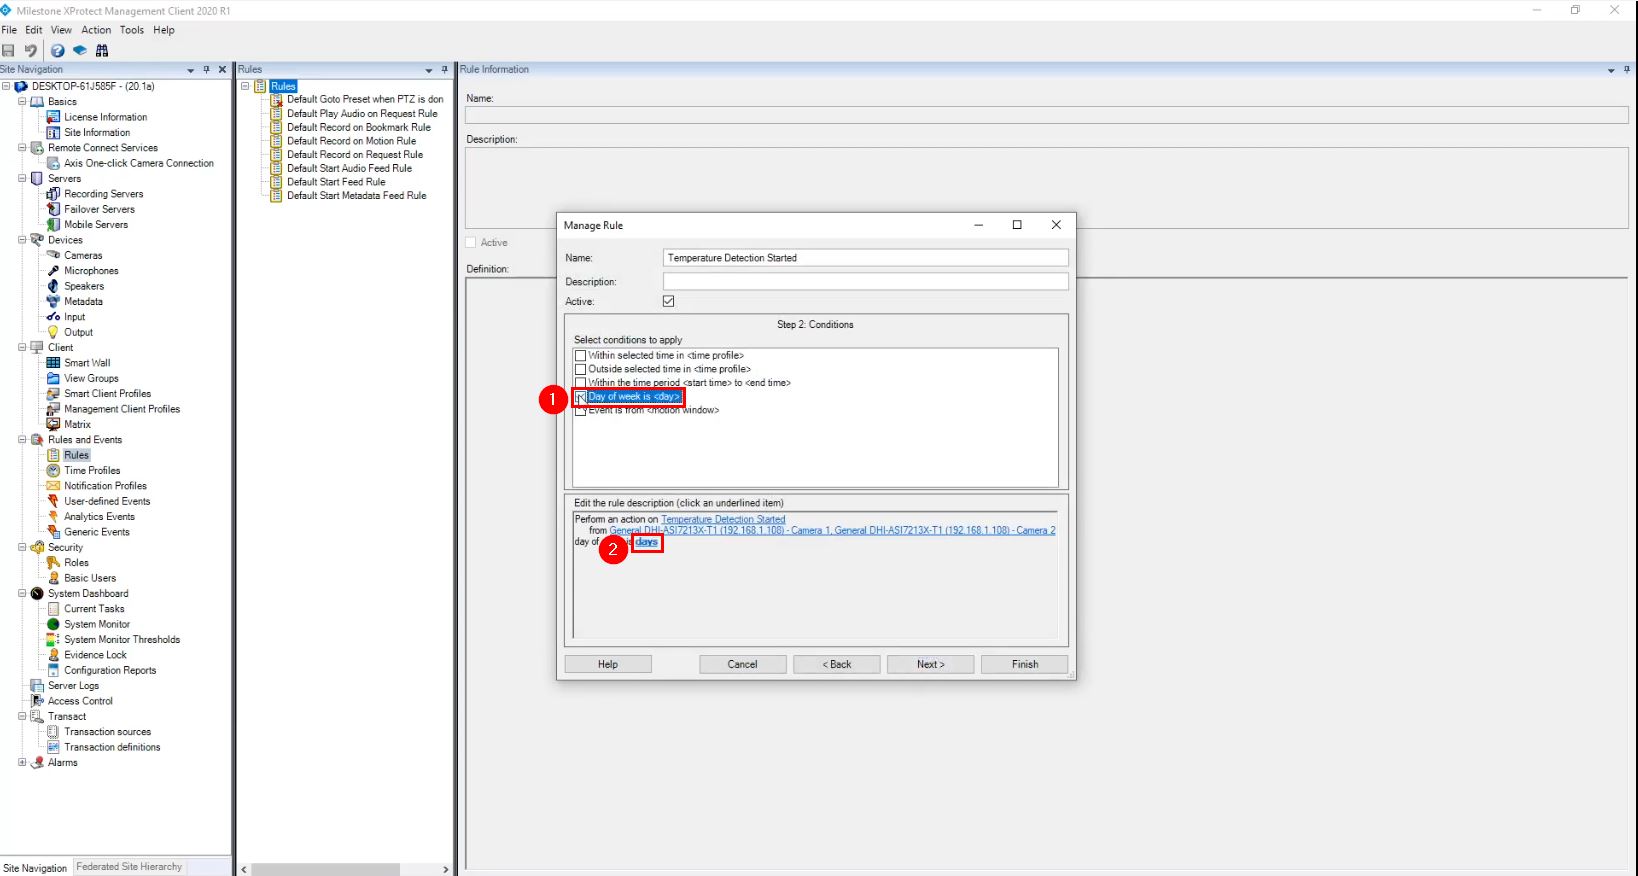
Task: Check 'Within the time period' condition
Action: pyautogui.click(x=580, y=383)
